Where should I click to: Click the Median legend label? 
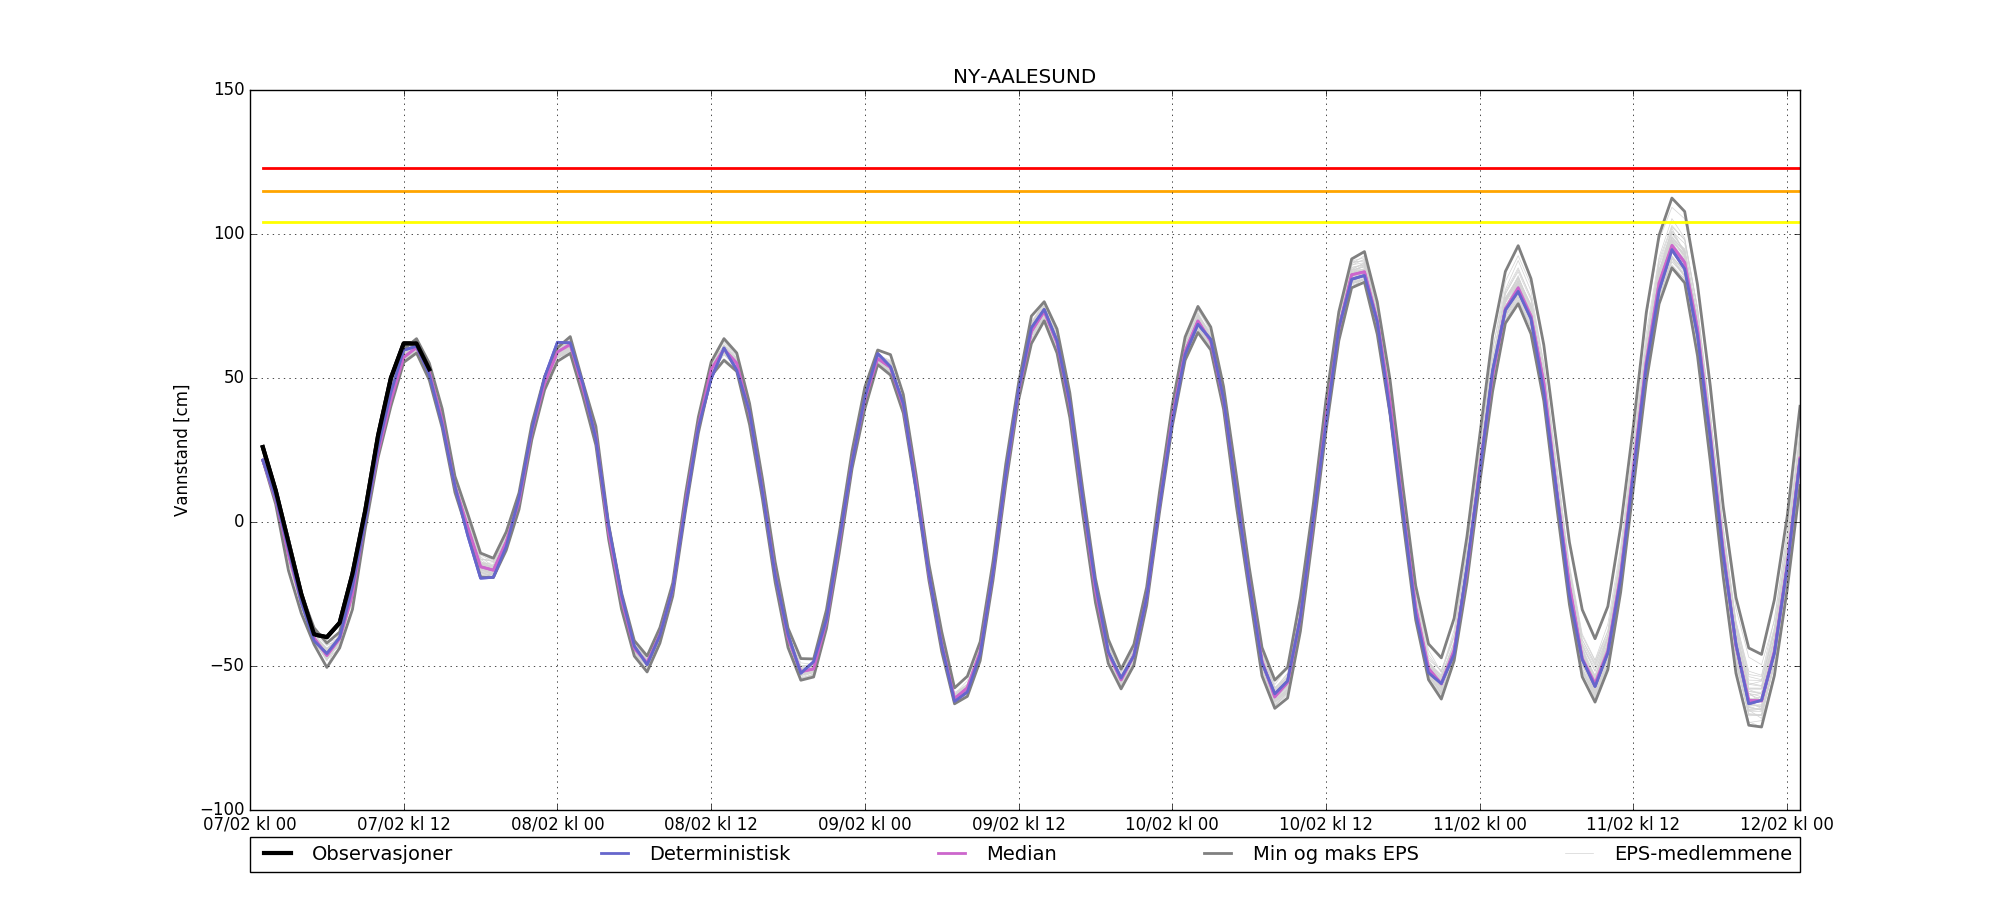(1021, 854)
